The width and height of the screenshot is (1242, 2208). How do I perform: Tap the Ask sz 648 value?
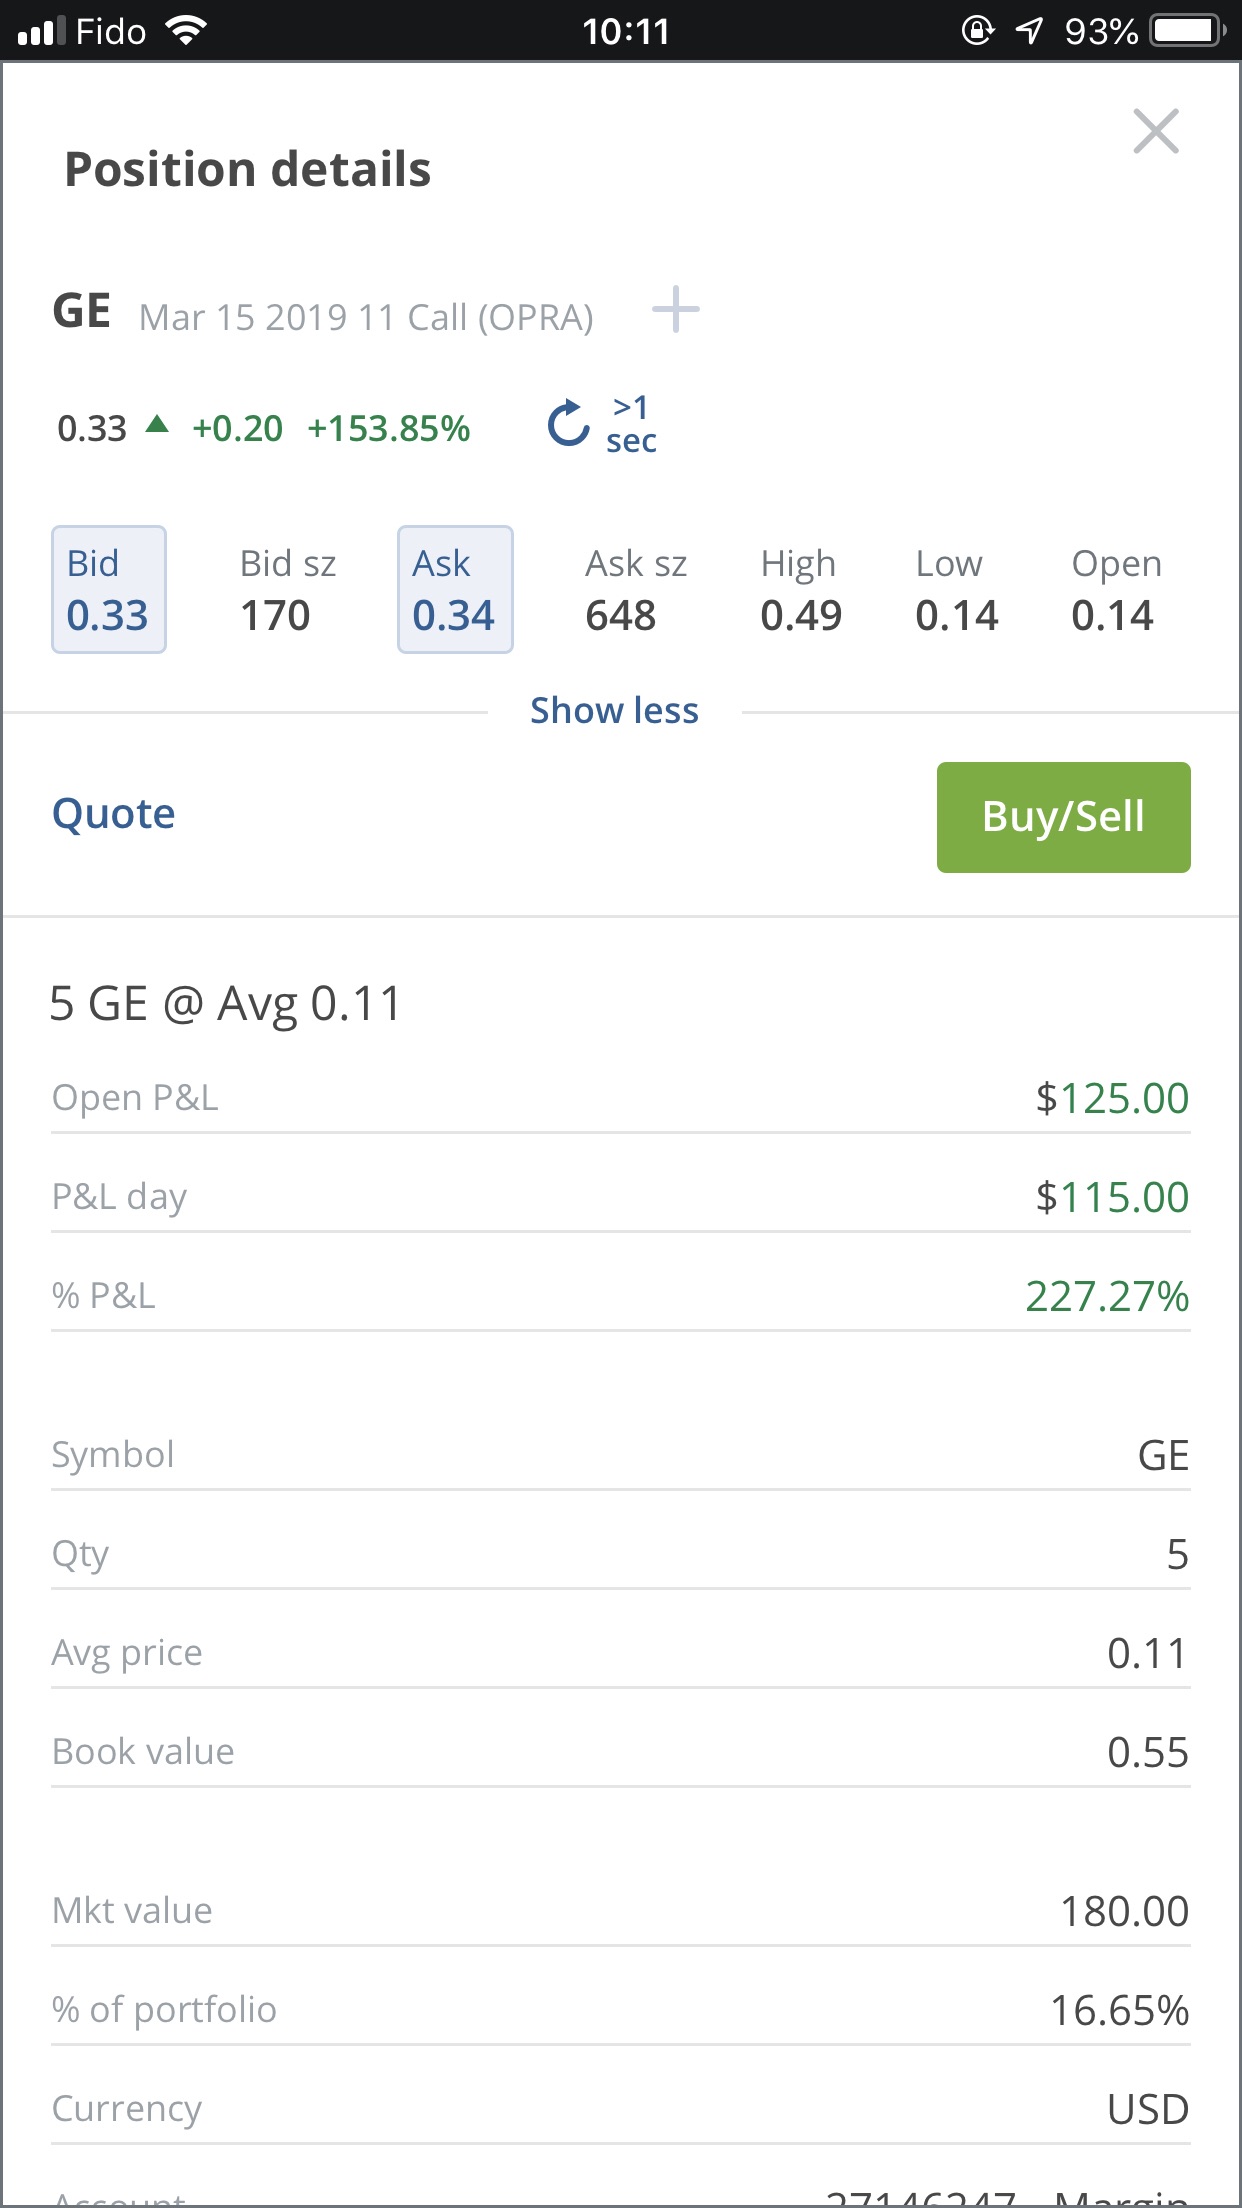pyautogui.click(x=621, y=615)
